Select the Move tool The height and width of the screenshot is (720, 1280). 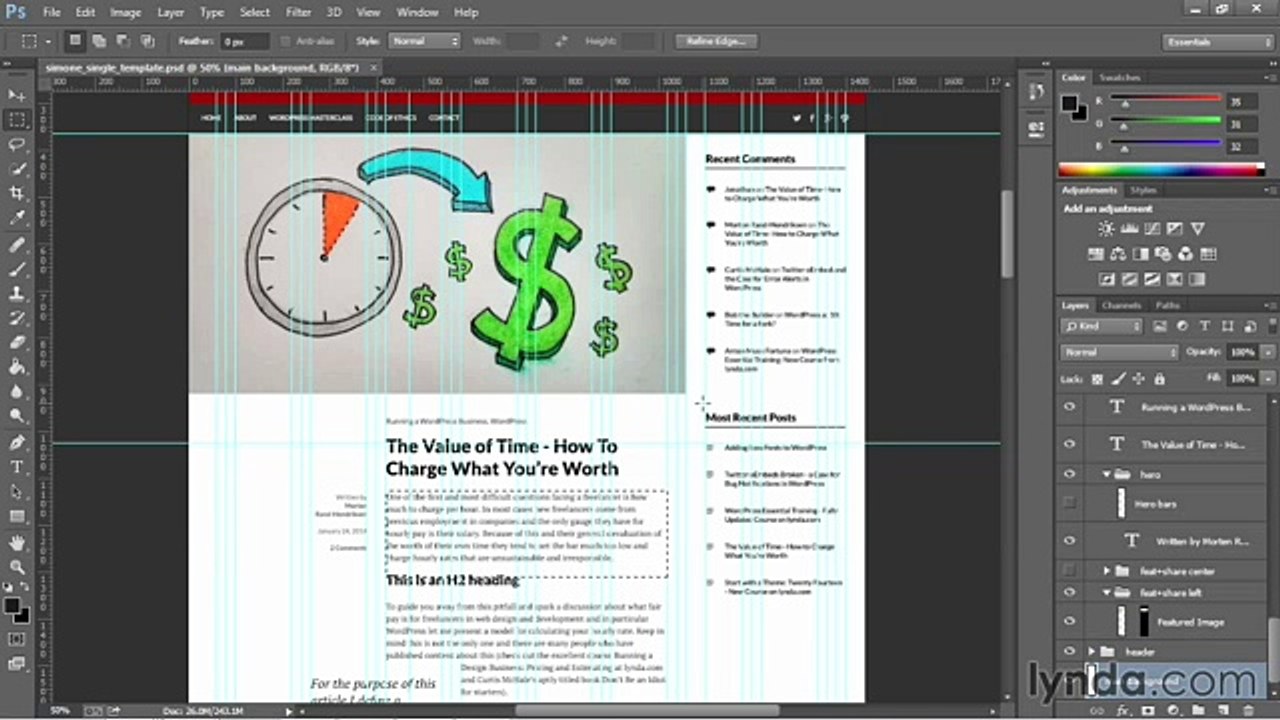pyautogui.click(x=17, y=95)
